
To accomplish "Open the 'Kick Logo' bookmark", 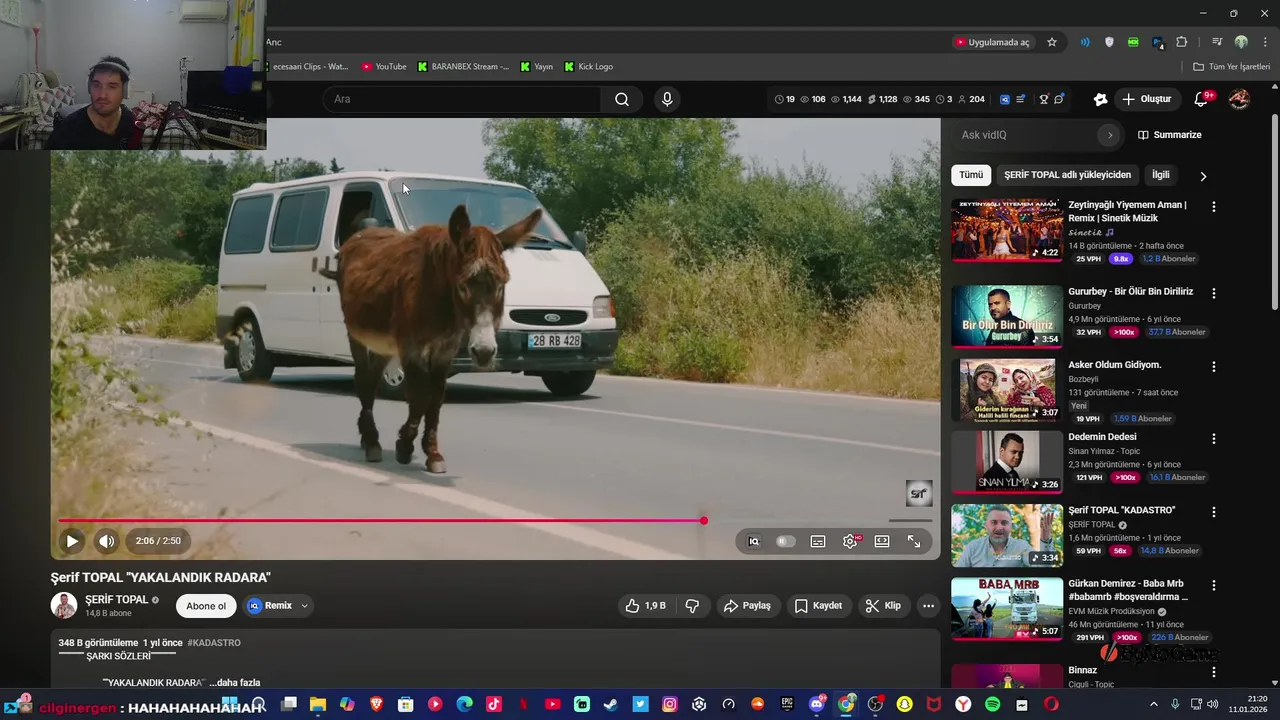I will 588,67.
